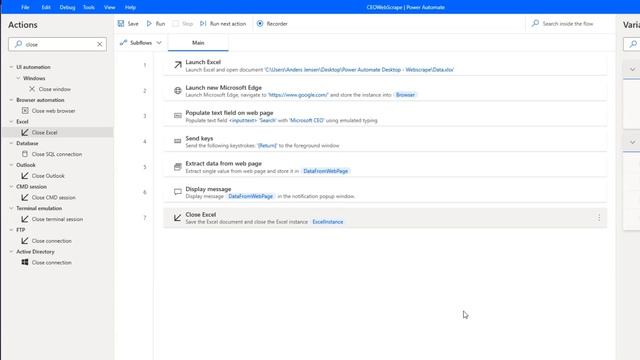Viewport: 640px width, 360px height.
Task: Clear the actions search with X
Action: click(100, 44)
